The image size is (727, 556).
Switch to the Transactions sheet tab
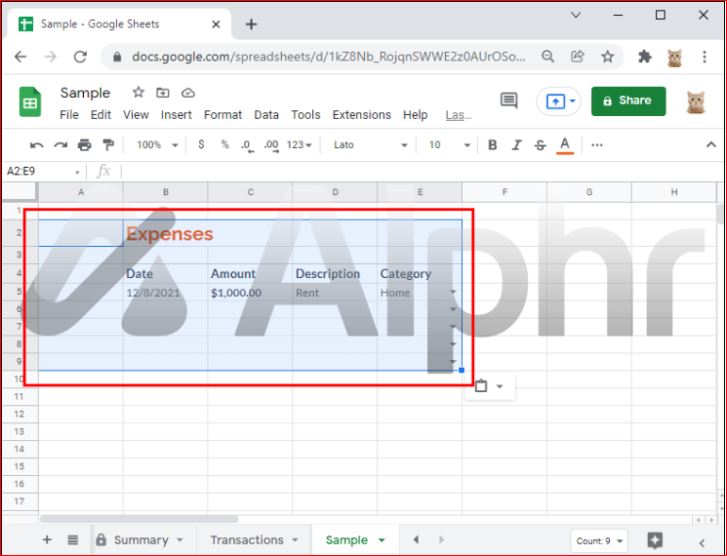click(254, 540)
